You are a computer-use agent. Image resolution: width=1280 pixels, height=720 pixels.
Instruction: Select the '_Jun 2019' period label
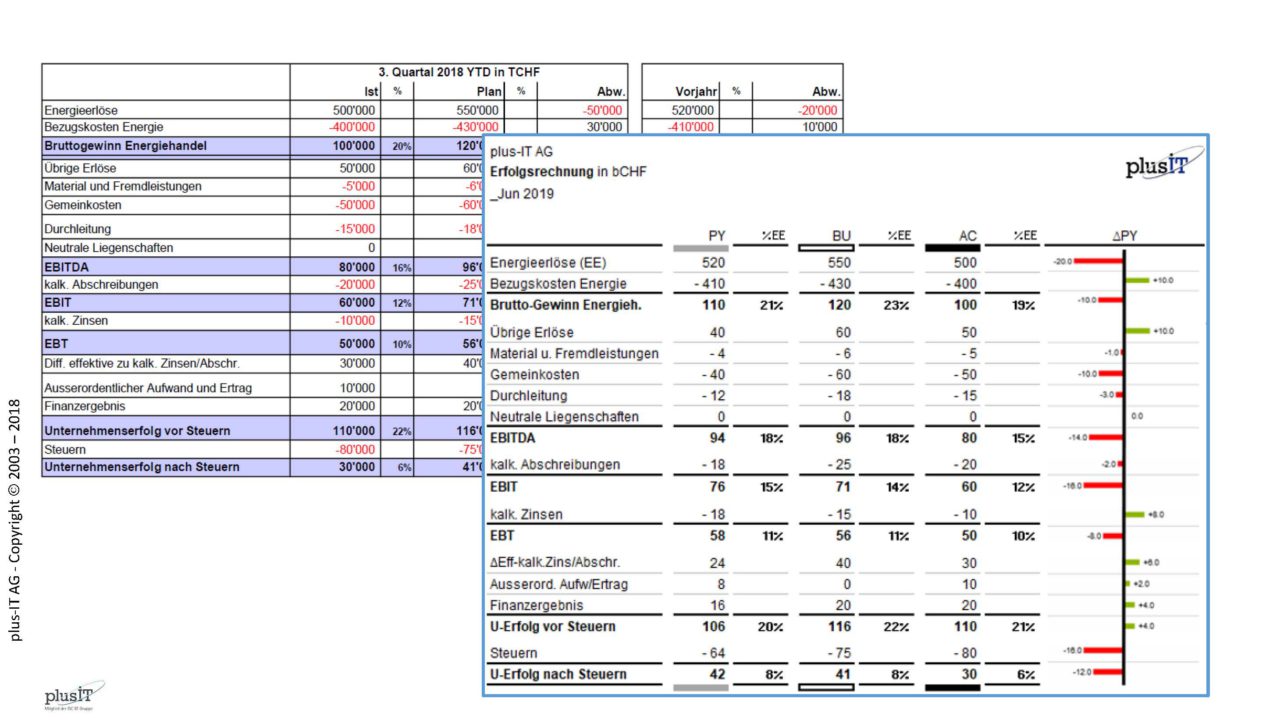(x=522, y=194)
